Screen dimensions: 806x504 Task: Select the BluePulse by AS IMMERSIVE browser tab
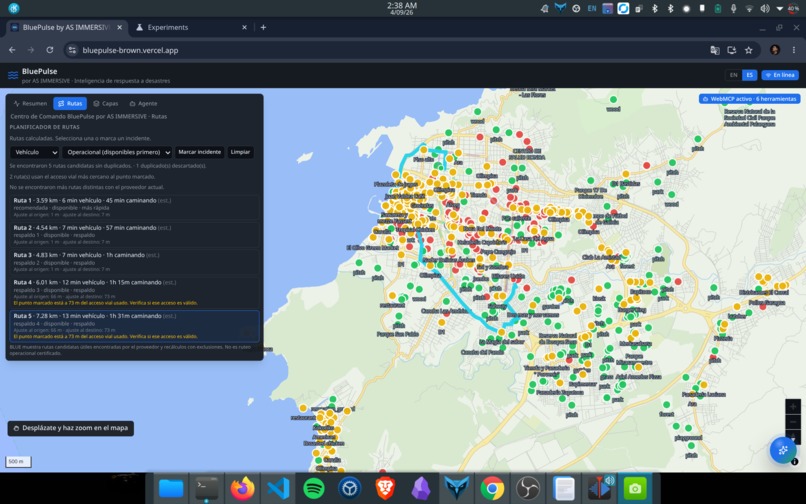coord(66,27)
